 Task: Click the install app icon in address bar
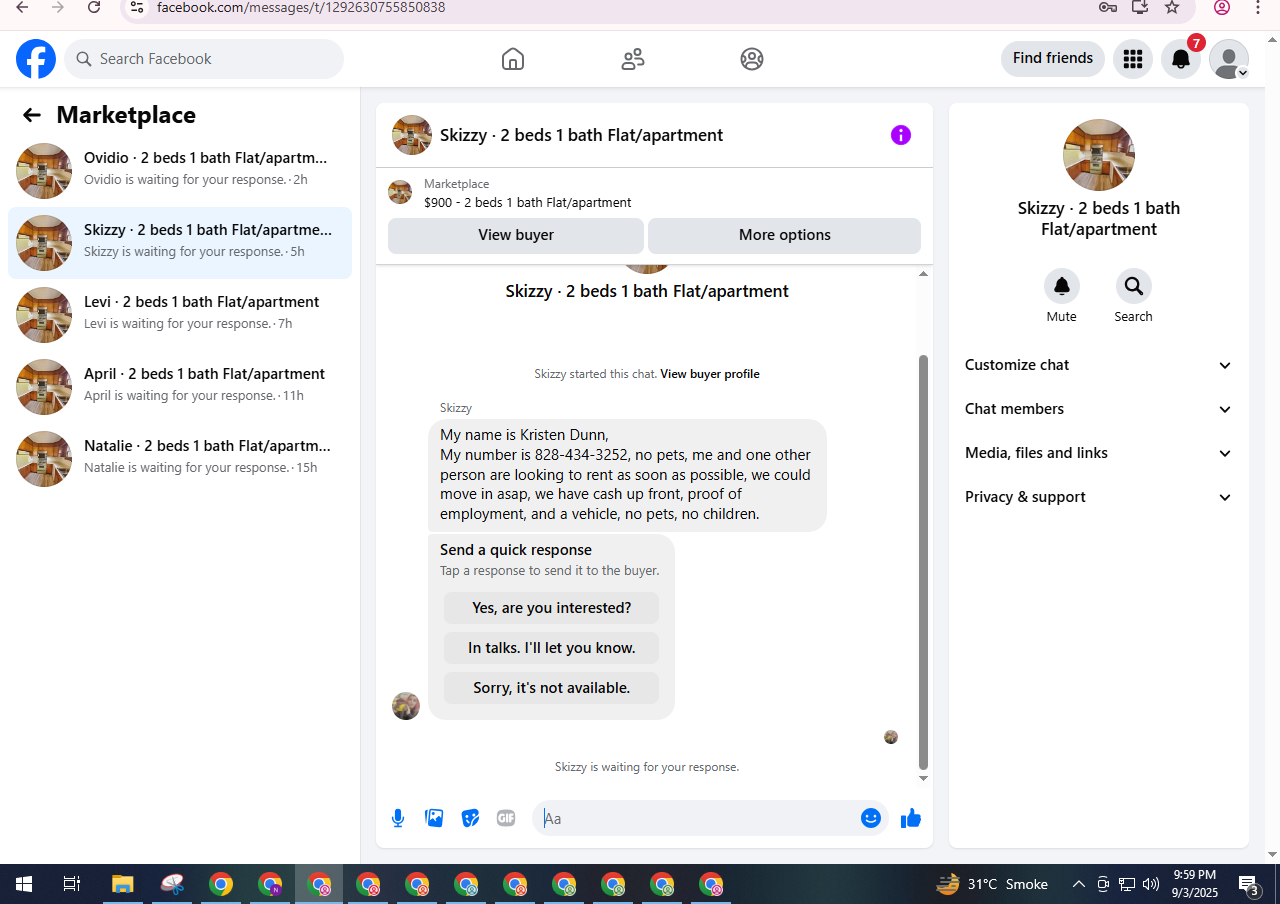point(1140,7)
